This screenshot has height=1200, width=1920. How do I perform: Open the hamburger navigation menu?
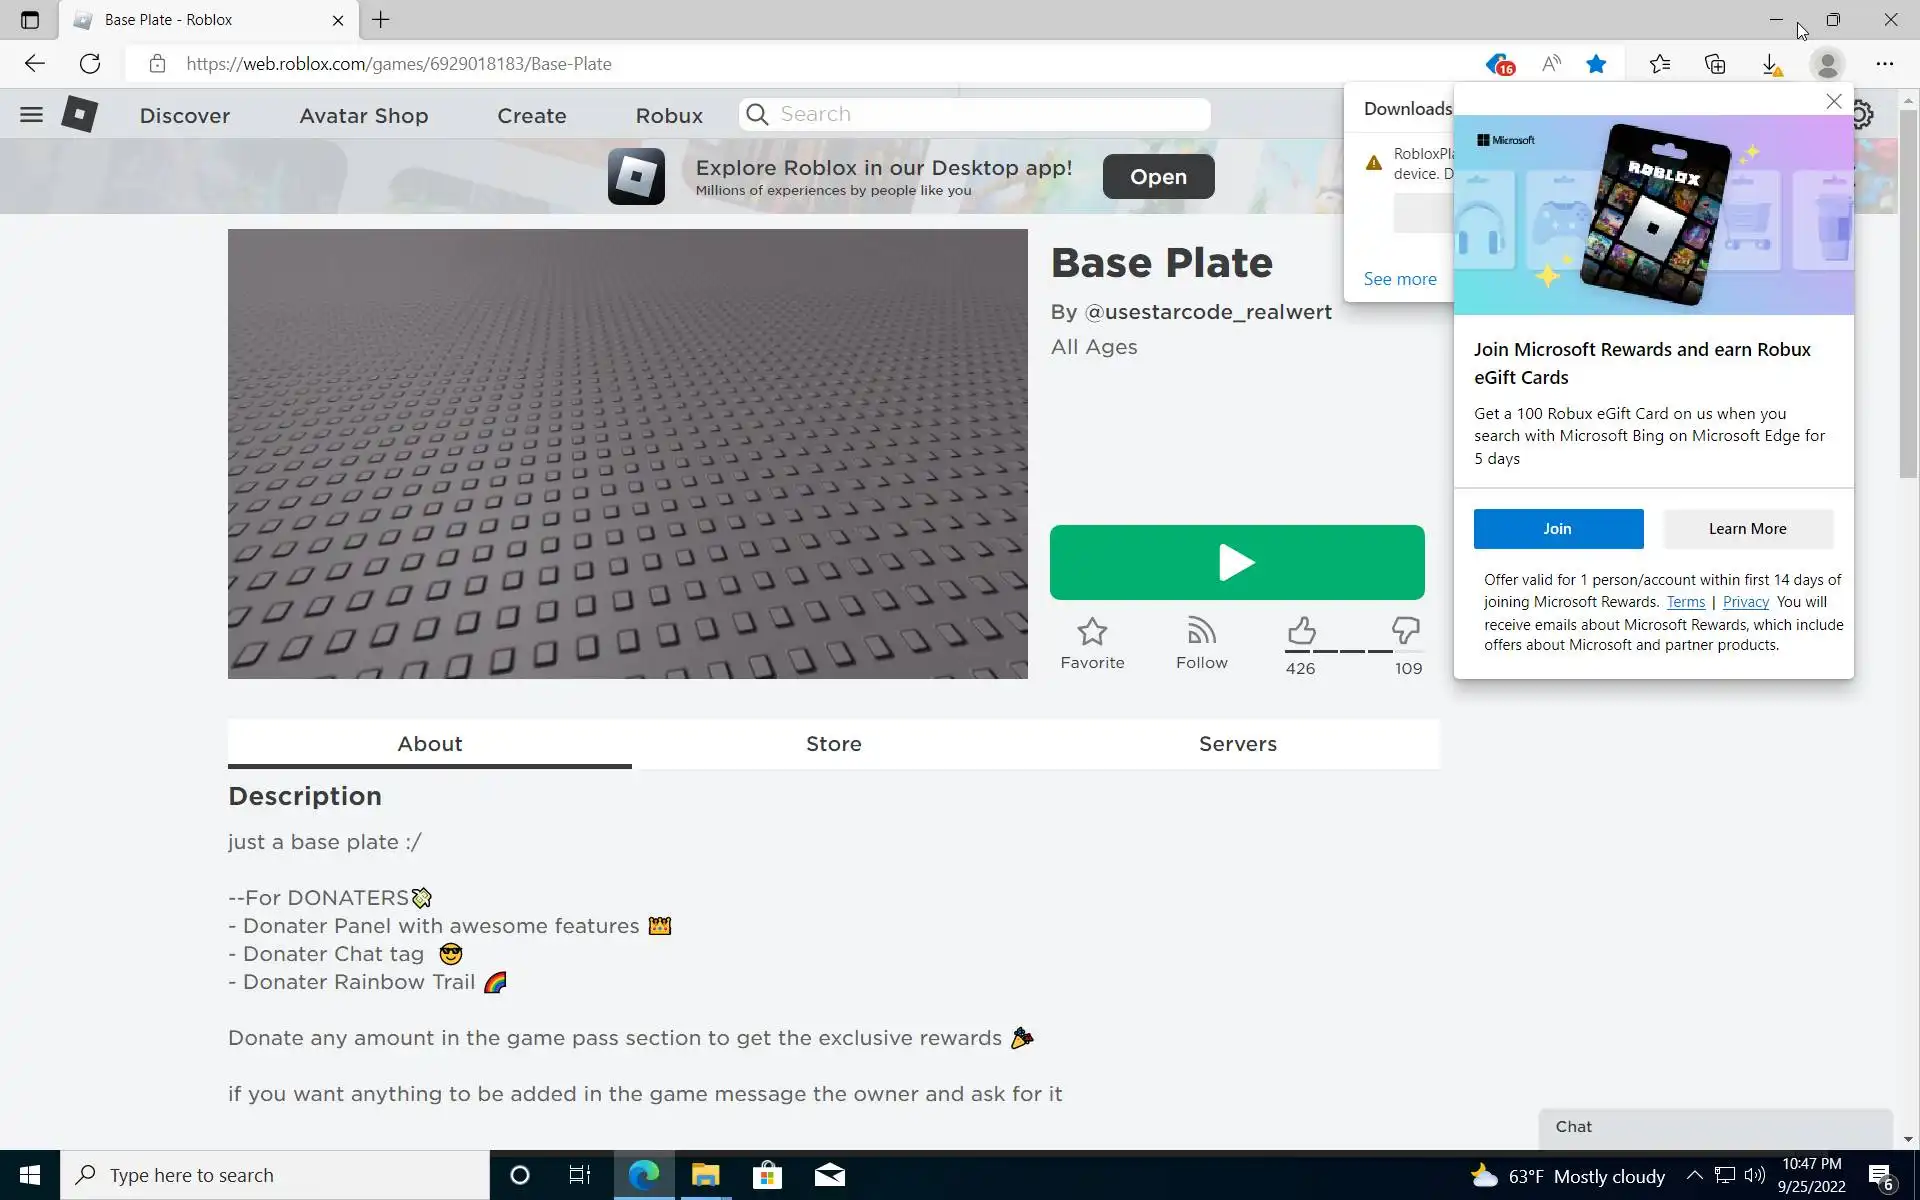point(31,114)
